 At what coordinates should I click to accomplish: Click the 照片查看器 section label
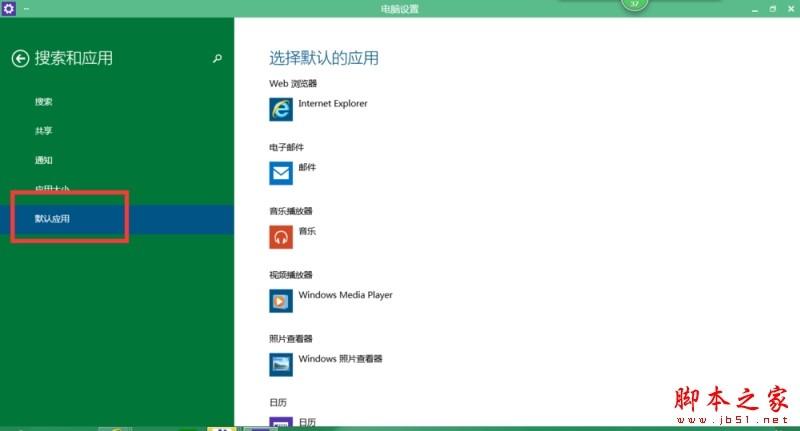tap(290, 338)
